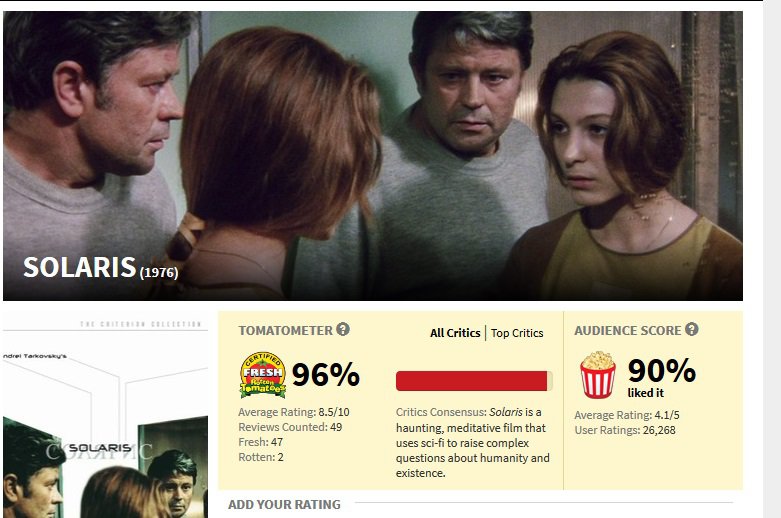Click the (1976) release year
This screenshot has height=518, width=781.
159,272
